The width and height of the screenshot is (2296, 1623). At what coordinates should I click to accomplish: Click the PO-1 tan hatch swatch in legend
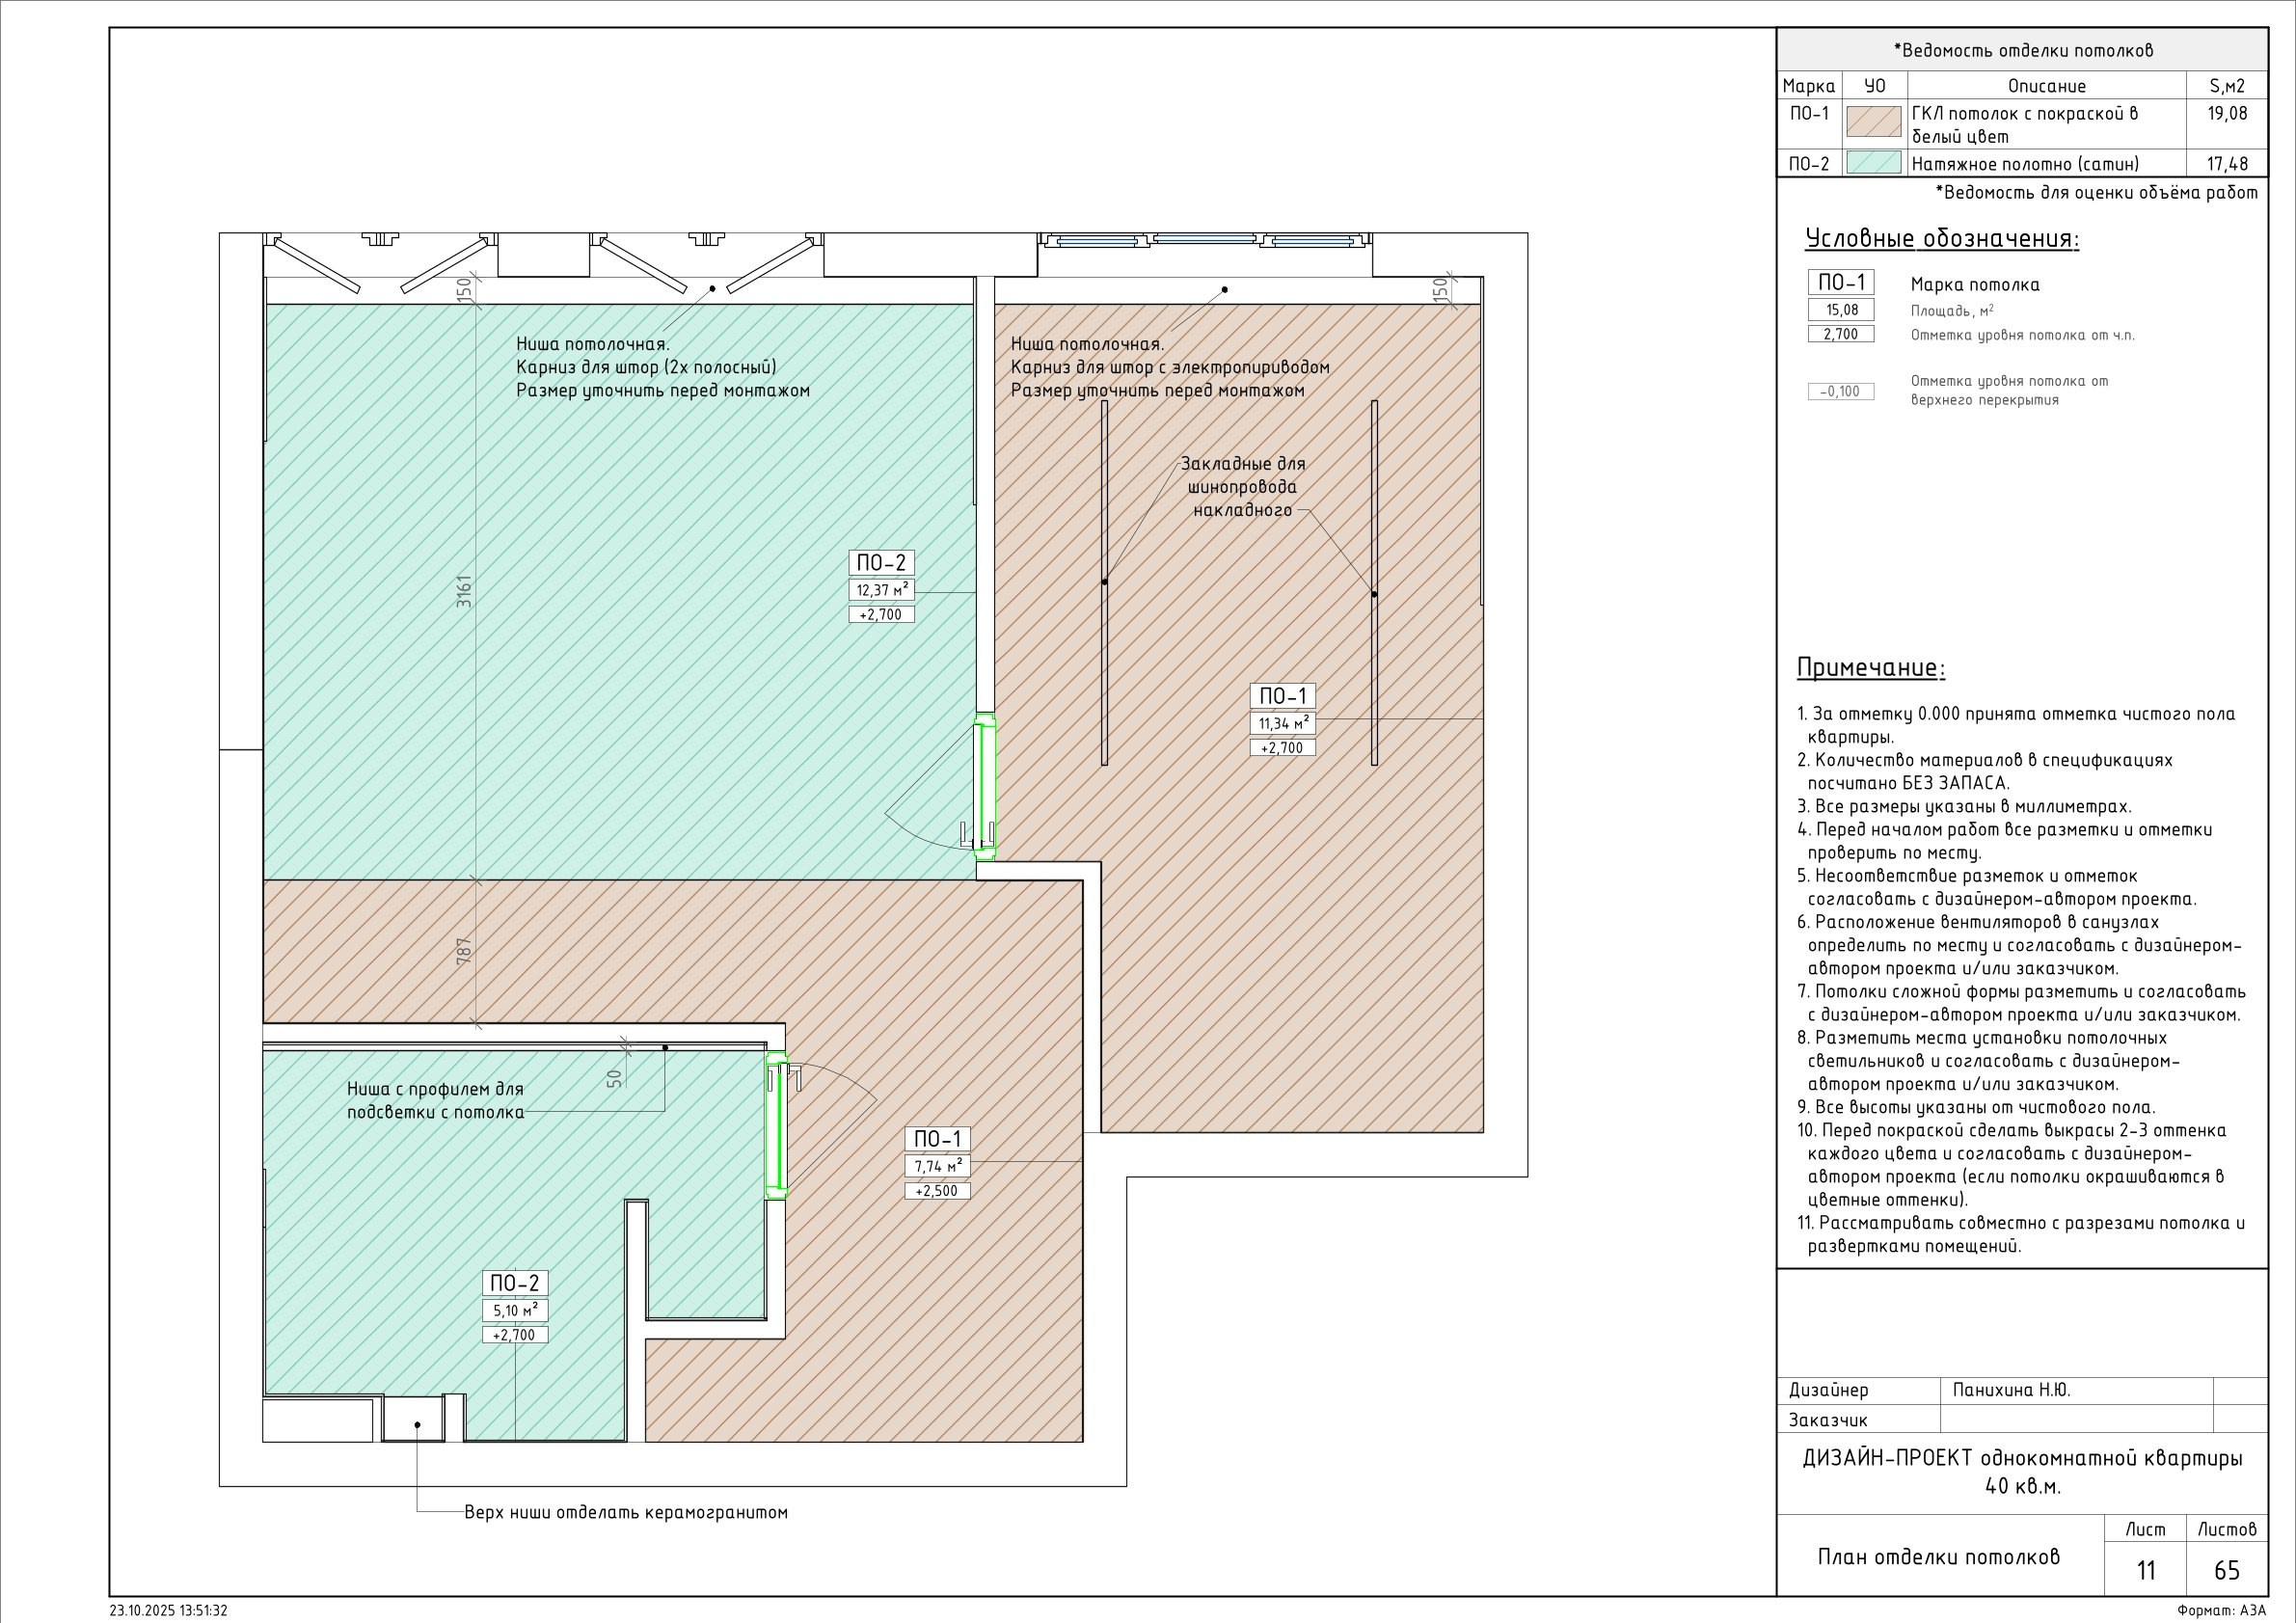(1873, 123)
